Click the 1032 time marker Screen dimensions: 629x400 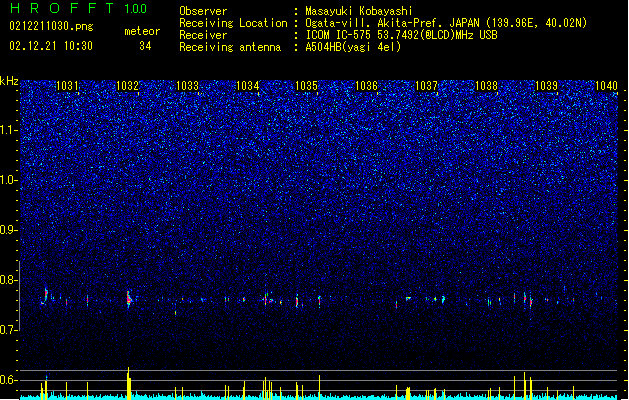click(x=127, y=86)
